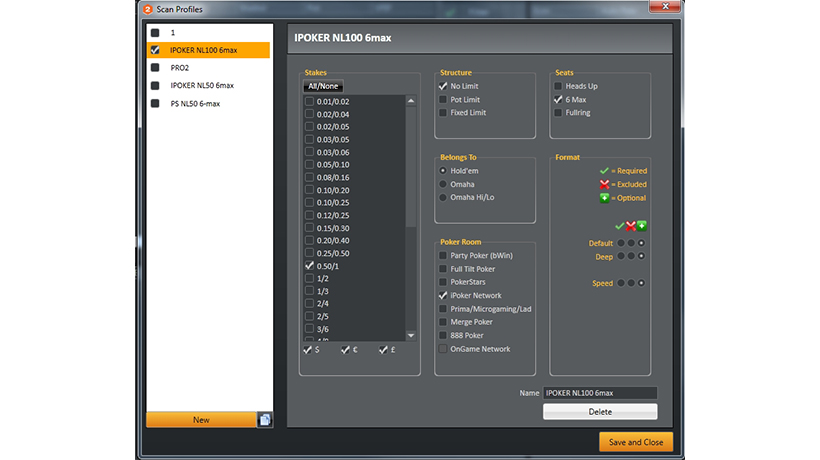Image resolution: width=820 pixels, height=460 pixels.
Task: Set Default format to Excluded
Action: pyautogui.click(x=631, y=243)
